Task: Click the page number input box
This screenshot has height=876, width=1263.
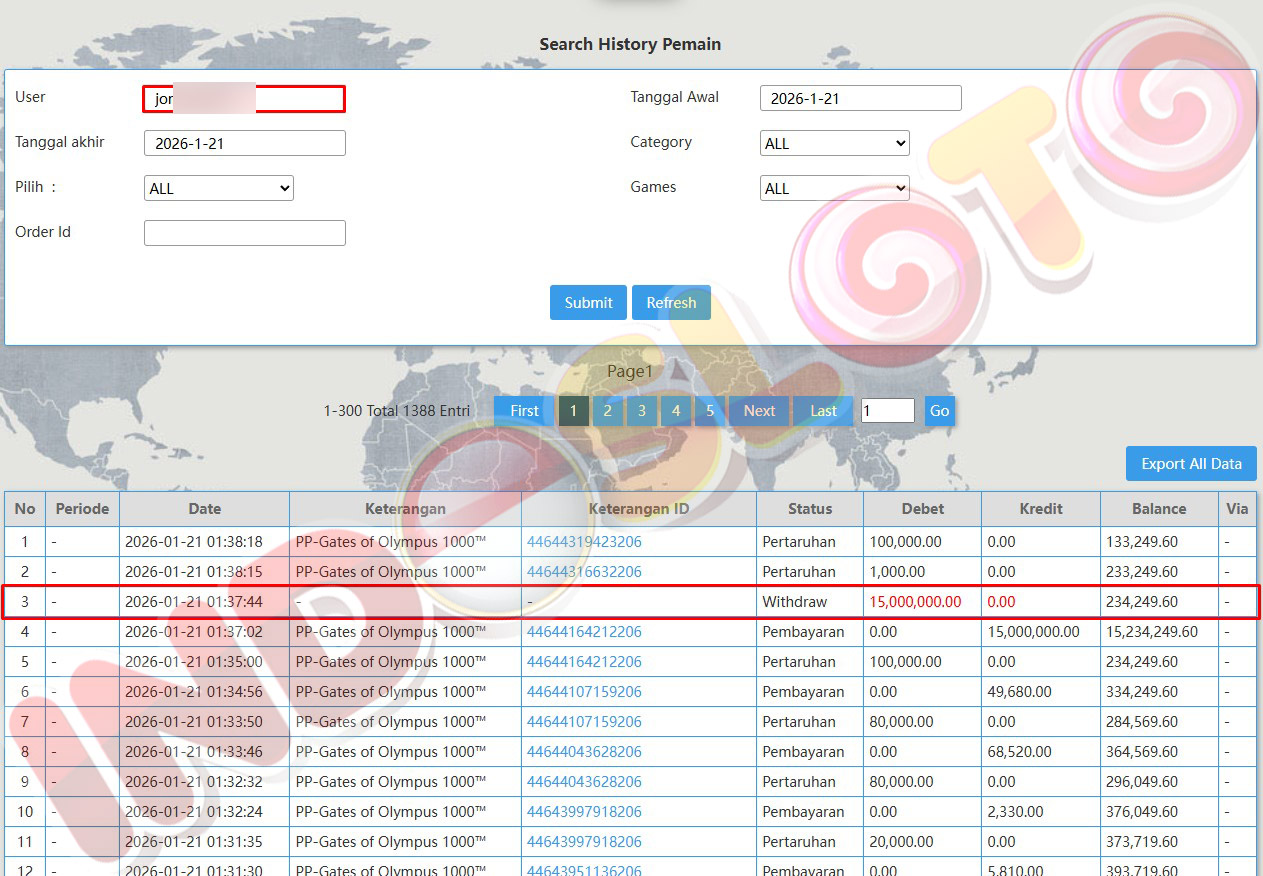Action: (887, 411)
